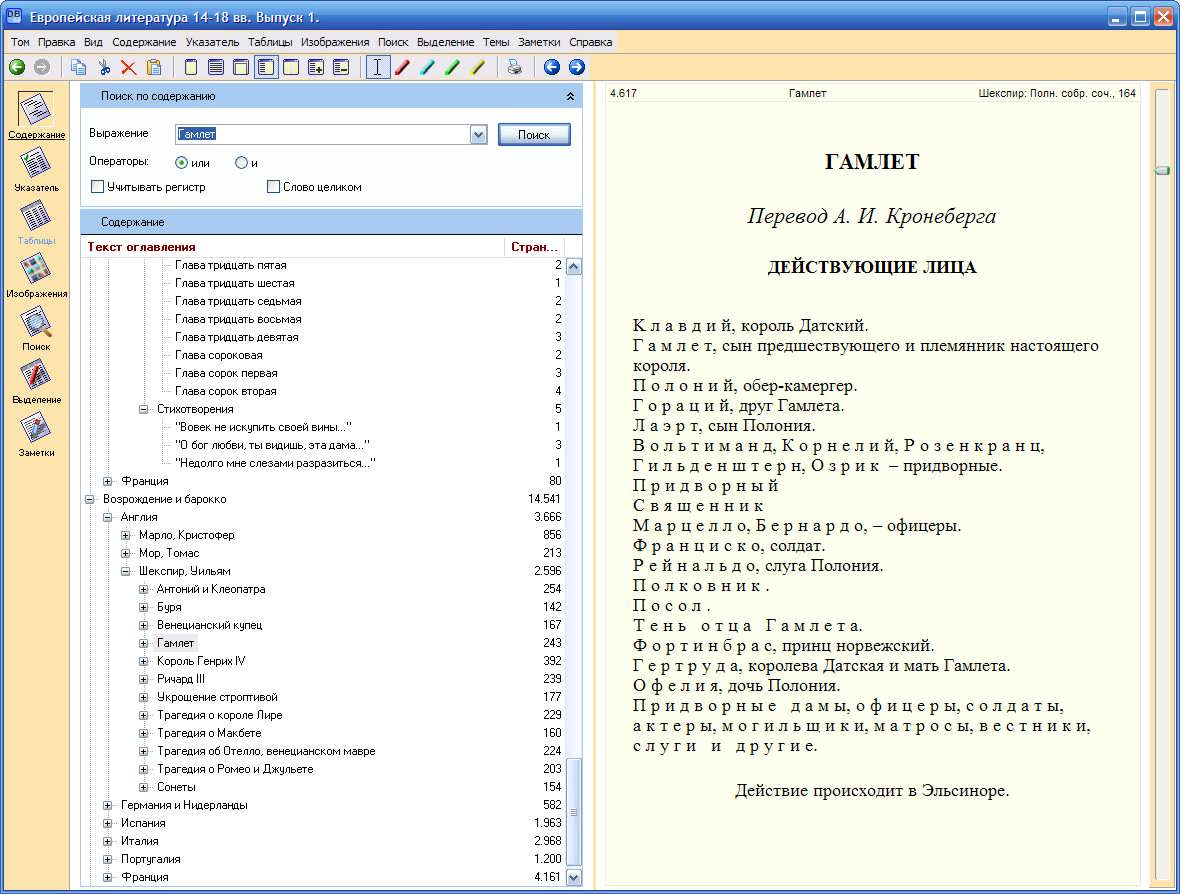Screen dimensions: 1180x894
Task: Open the Темы menu
Action: click(x=496, y=42)
